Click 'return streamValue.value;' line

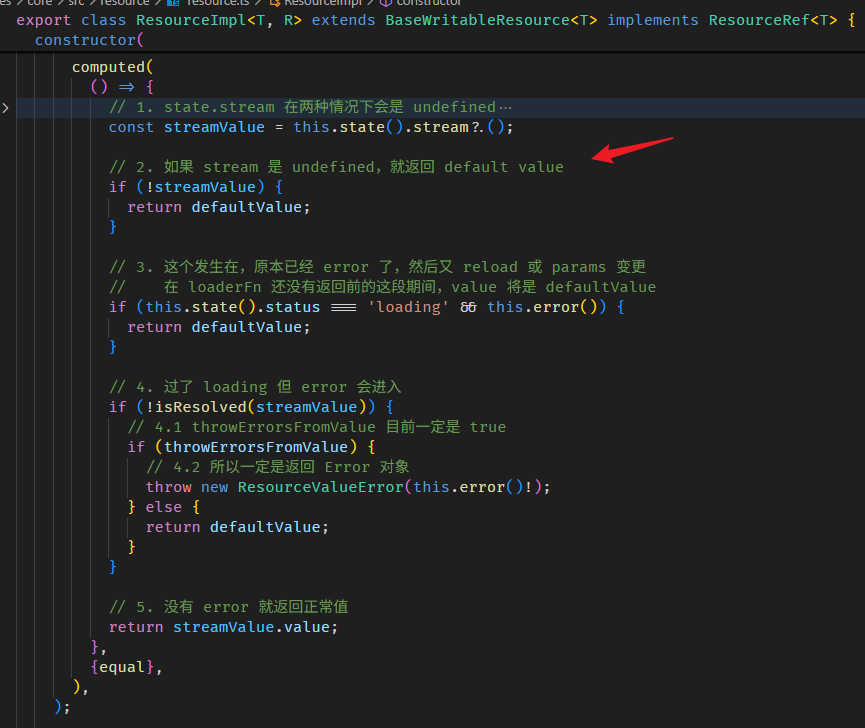click(223, 628)
